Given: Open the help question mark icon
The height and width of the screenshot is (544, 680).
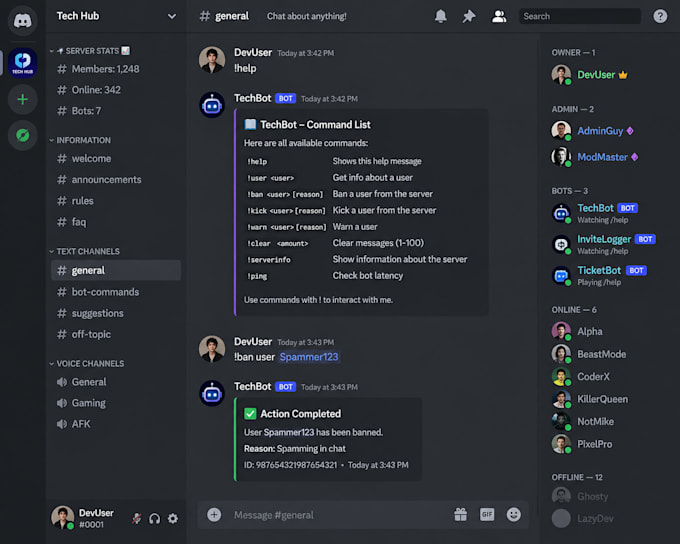Looking at the screenshot, I should (x=660, y=16).
